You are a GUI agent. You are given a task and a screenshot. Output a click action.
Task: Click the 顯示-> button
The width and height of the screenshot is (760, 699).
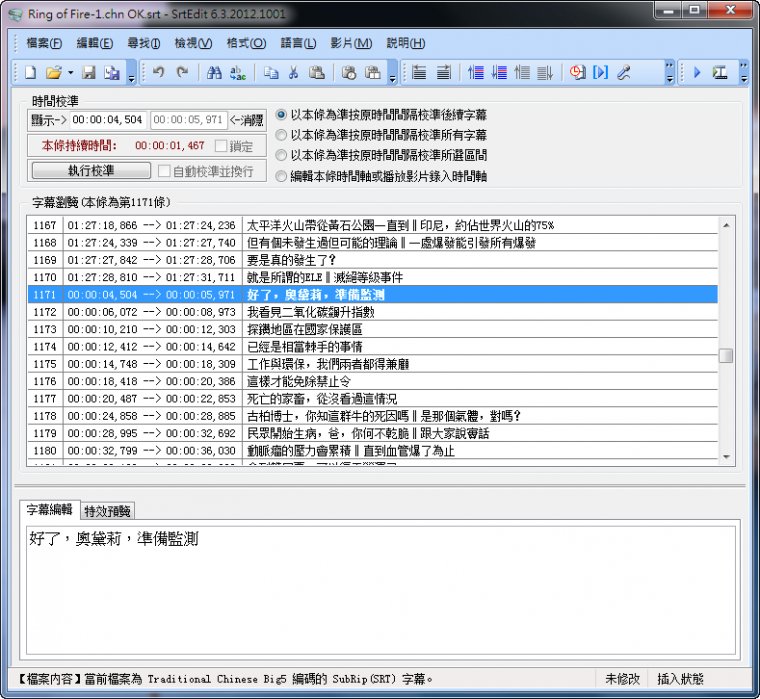pyautogui.click(x=48, y=120)
